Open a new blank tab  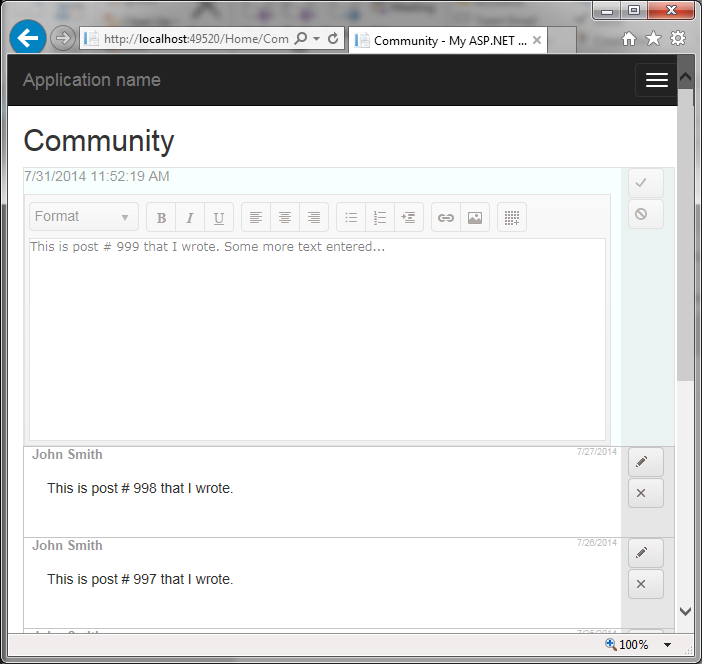[x=562, y=40]
